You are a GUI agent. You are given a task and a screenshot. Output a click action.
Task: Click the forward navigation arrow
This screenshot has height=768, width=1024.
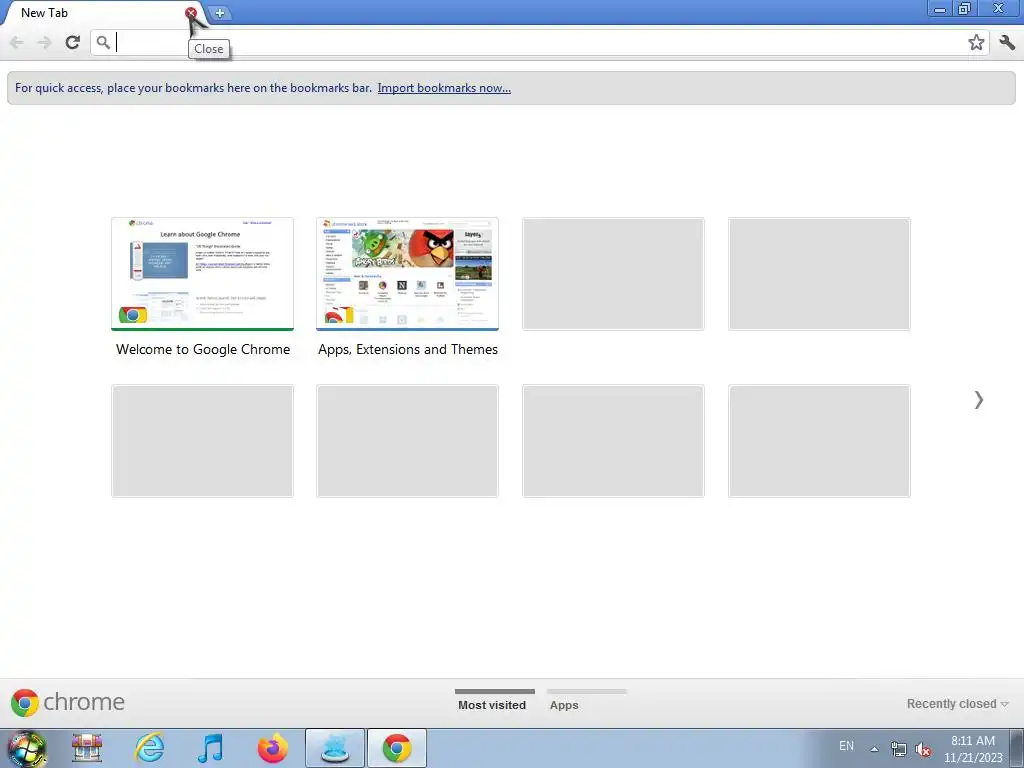point(44,42)
